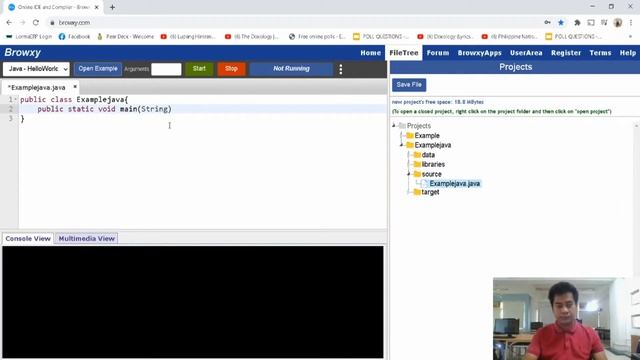640x360 pixels.
Task: Click the browser forward arrow
Action: (x=22, y=23)
